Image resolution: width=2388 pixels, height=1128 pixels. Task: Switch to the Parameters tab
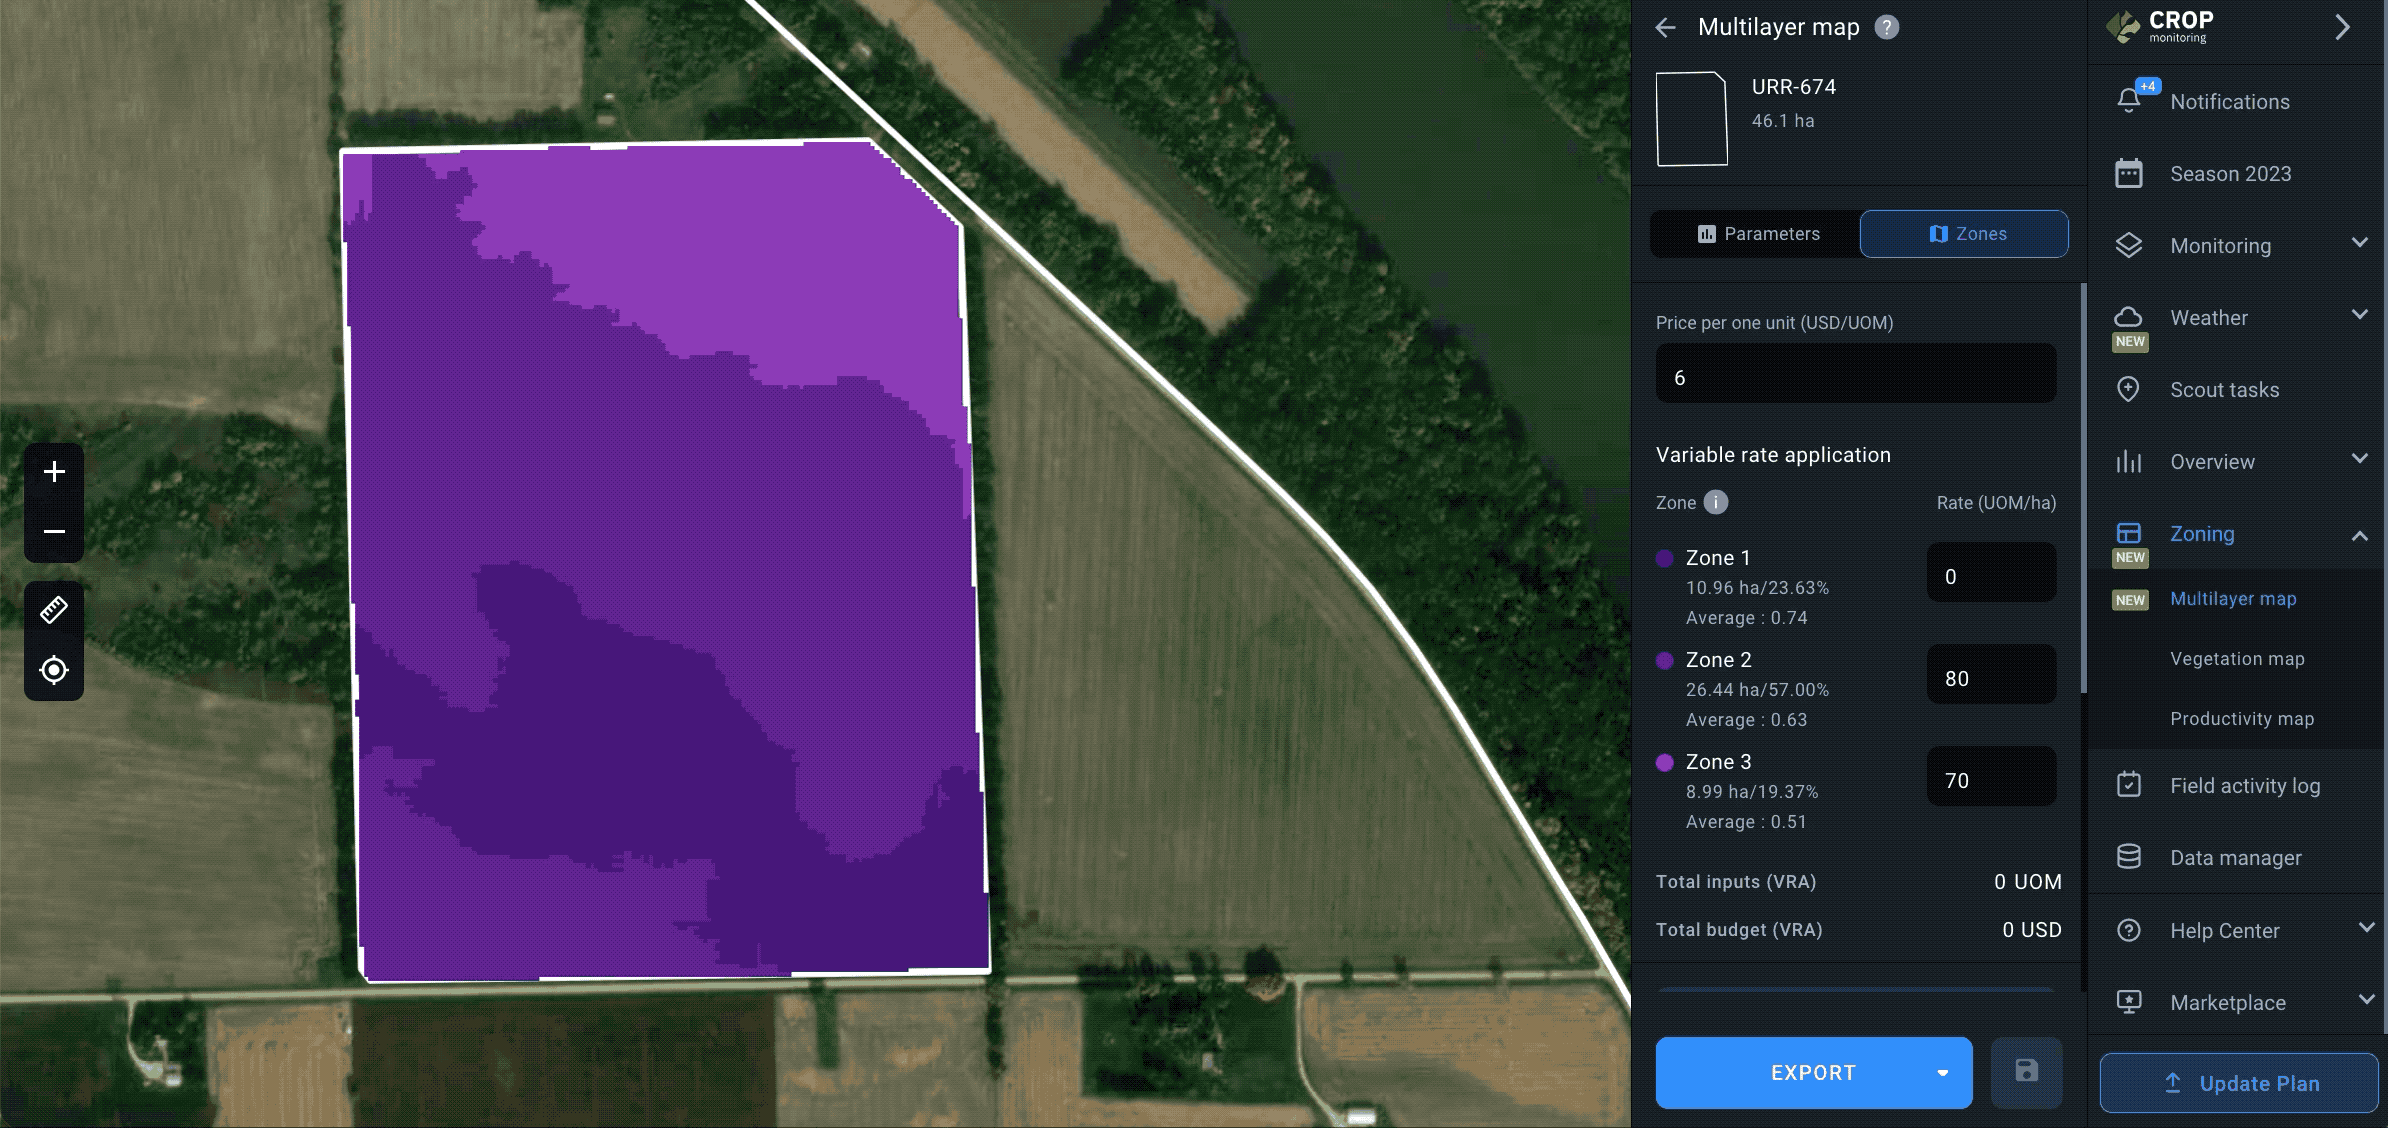(1753, 233)
